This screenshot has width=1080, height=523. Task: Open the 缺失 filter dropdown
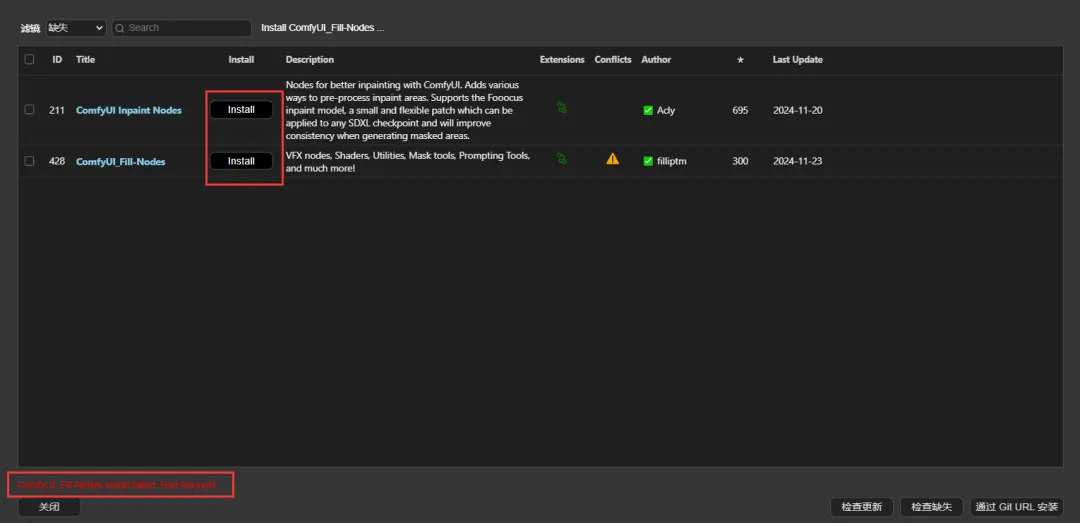[x=76, y=28]
